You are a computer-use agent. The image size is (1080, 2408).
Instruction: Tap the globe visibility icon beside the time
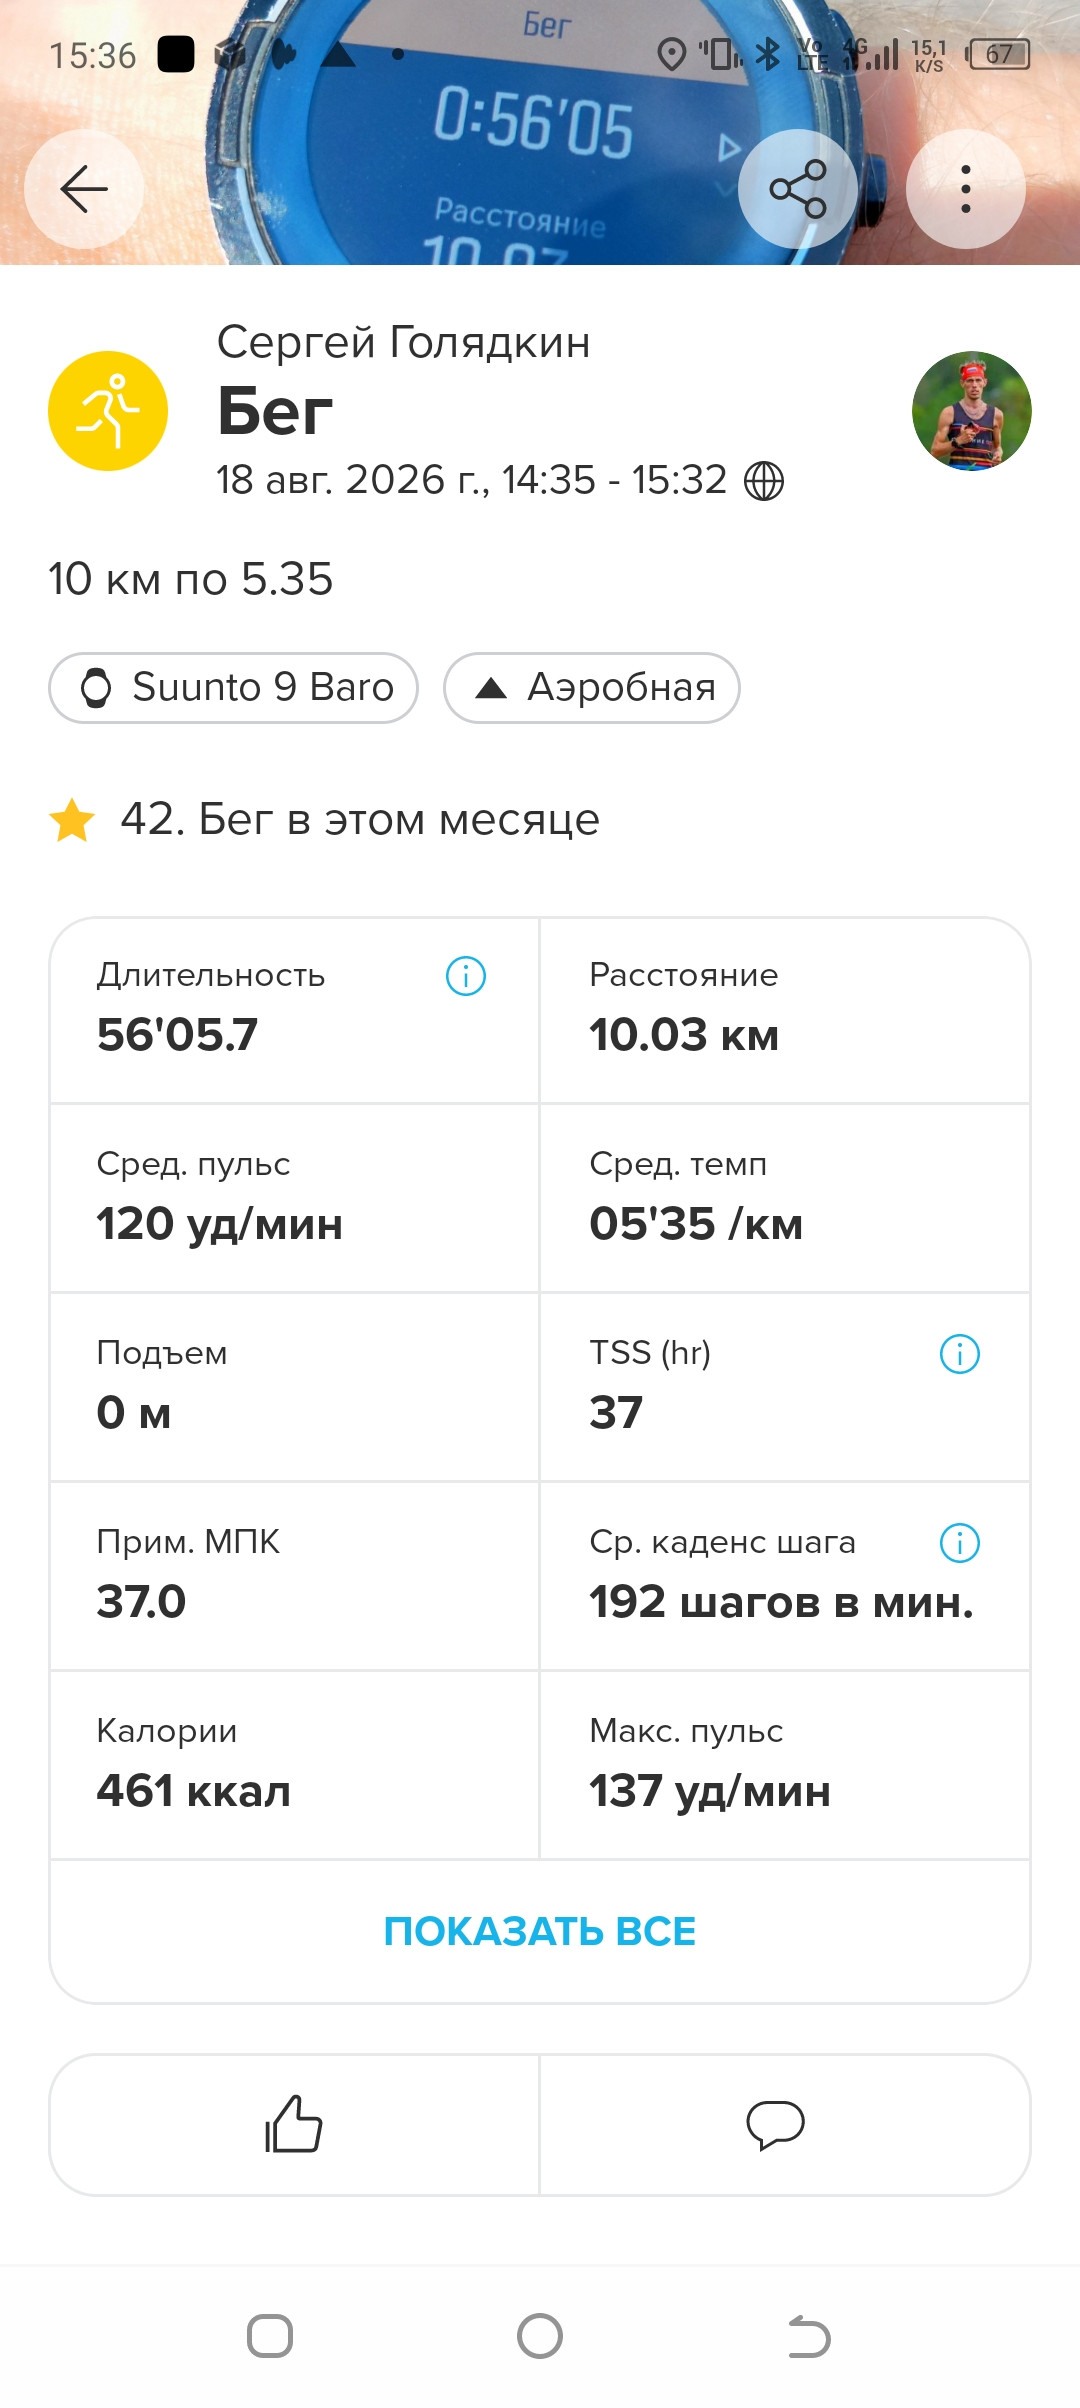point(764,481)
